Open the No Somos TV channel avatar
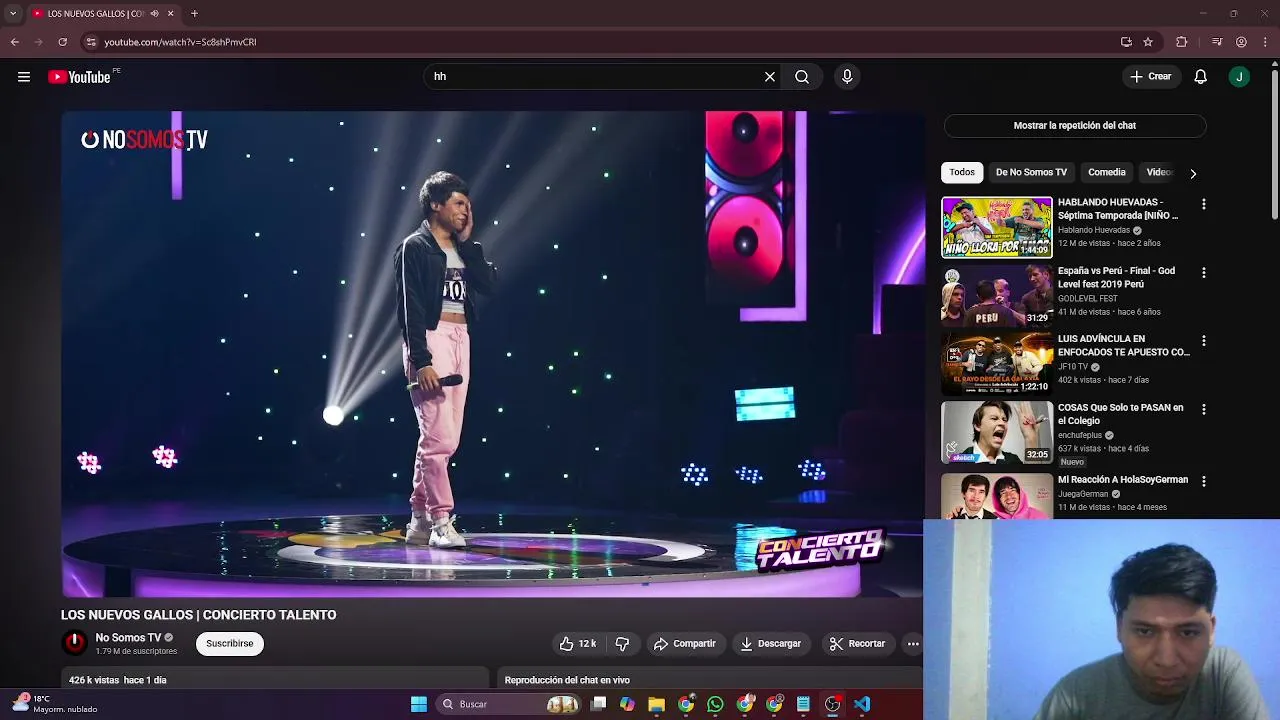Screen dimensions: 1280x720 pyautogui.click(x=74, y=643)
